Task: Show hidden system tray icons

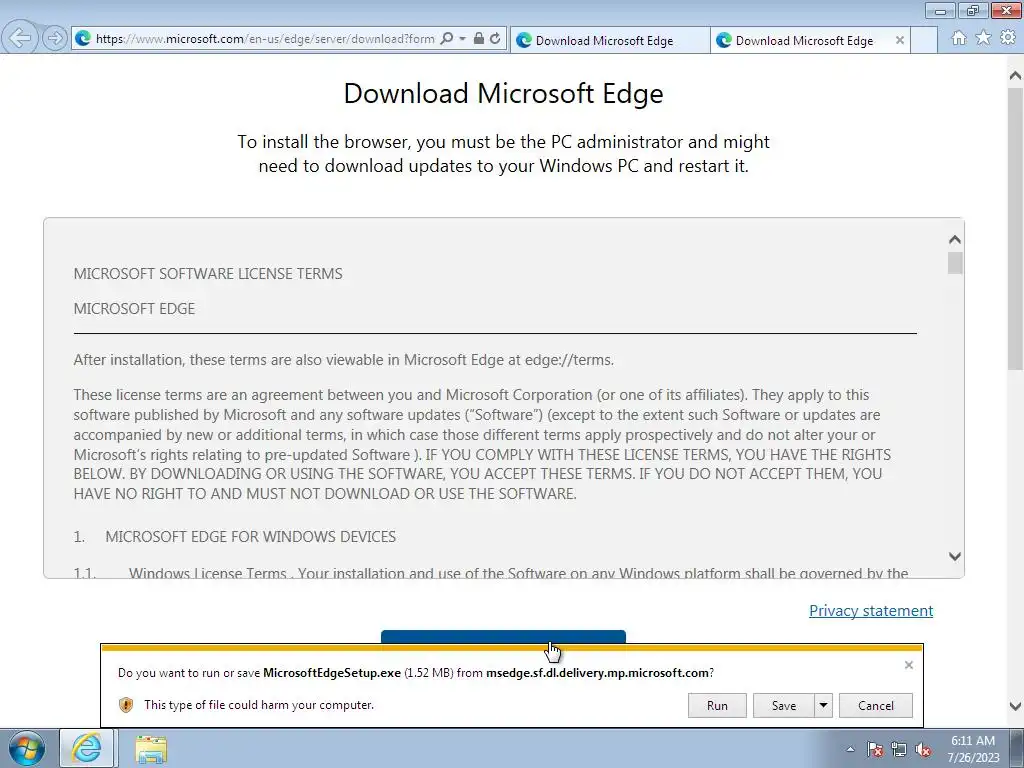Action: coord(850,749)
